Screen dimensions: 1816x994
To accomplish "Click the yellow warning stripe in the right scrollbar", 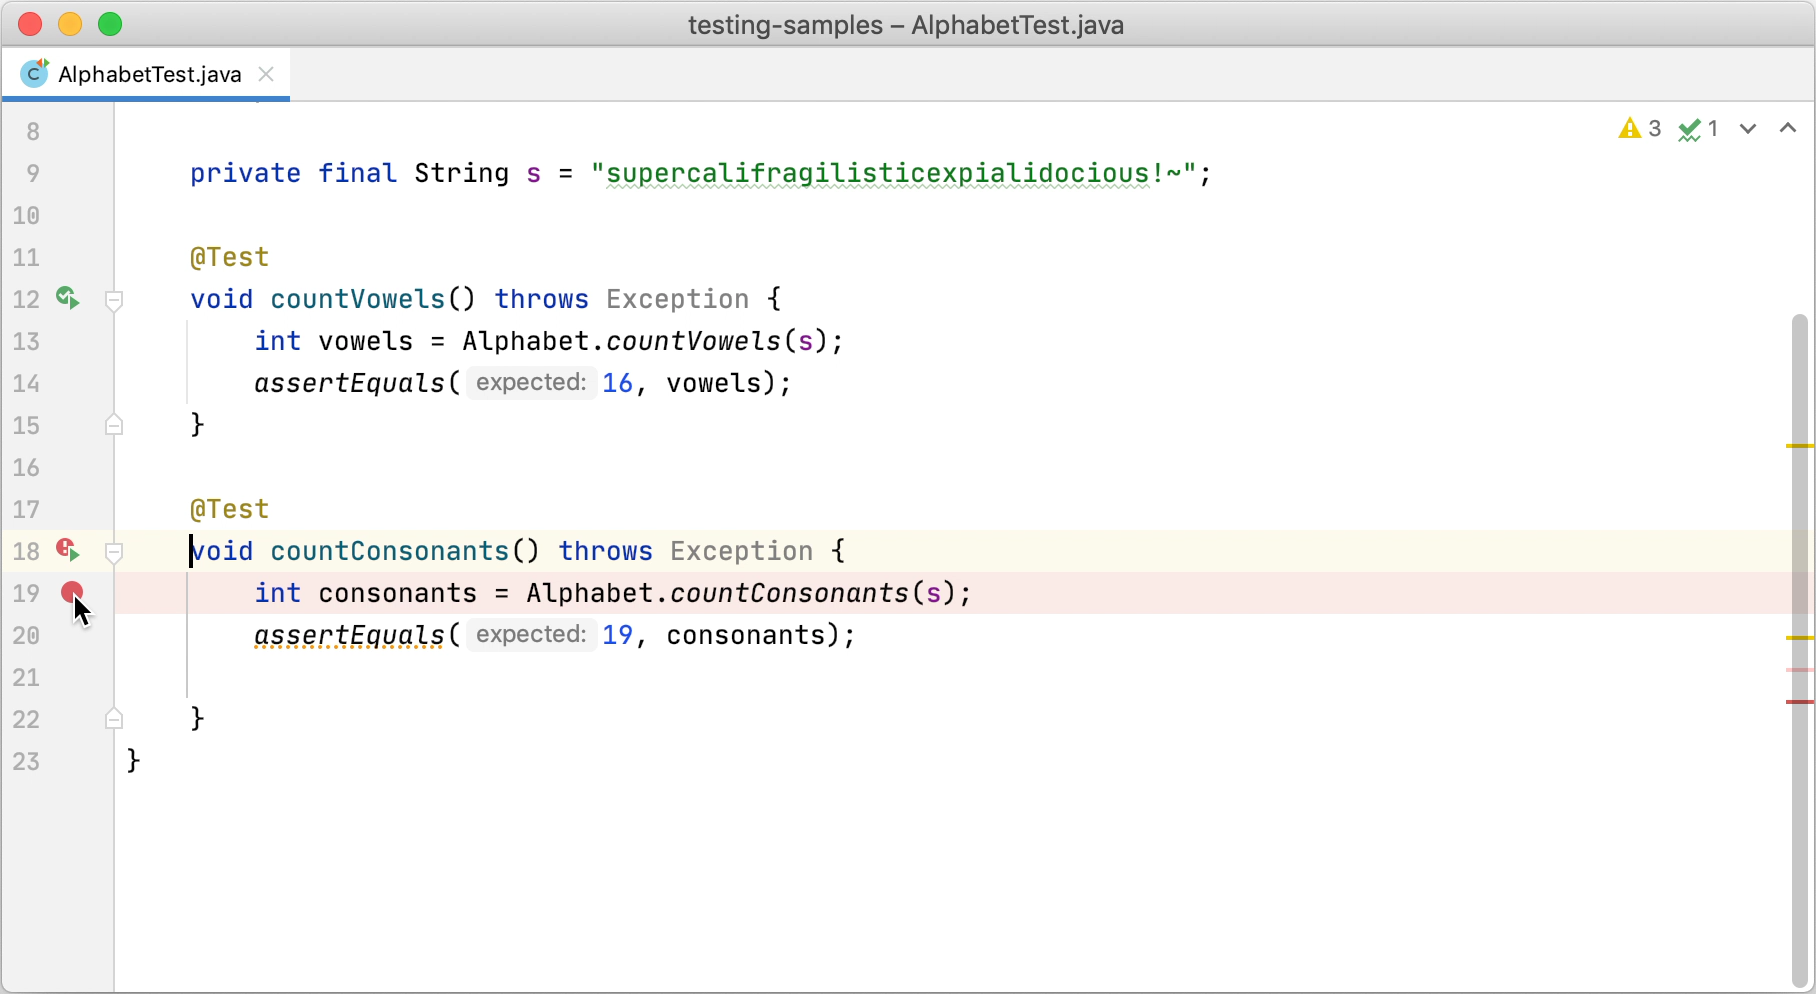I will coord(1799,445).
